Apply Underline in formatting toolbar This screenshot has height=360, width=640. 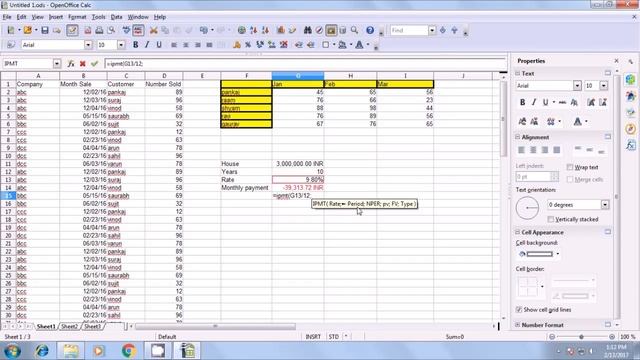click(159, 45)
